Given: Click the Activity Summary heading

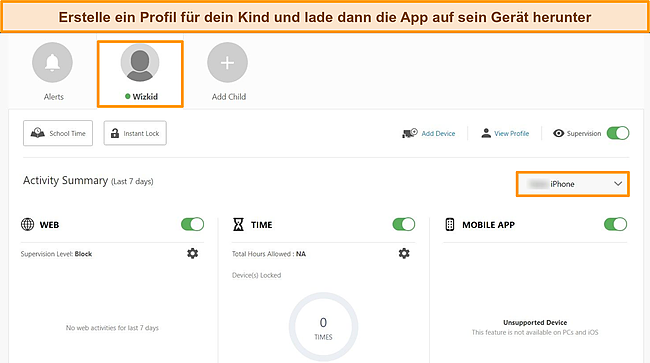Looking at the screenshot, I should point(65,181).
